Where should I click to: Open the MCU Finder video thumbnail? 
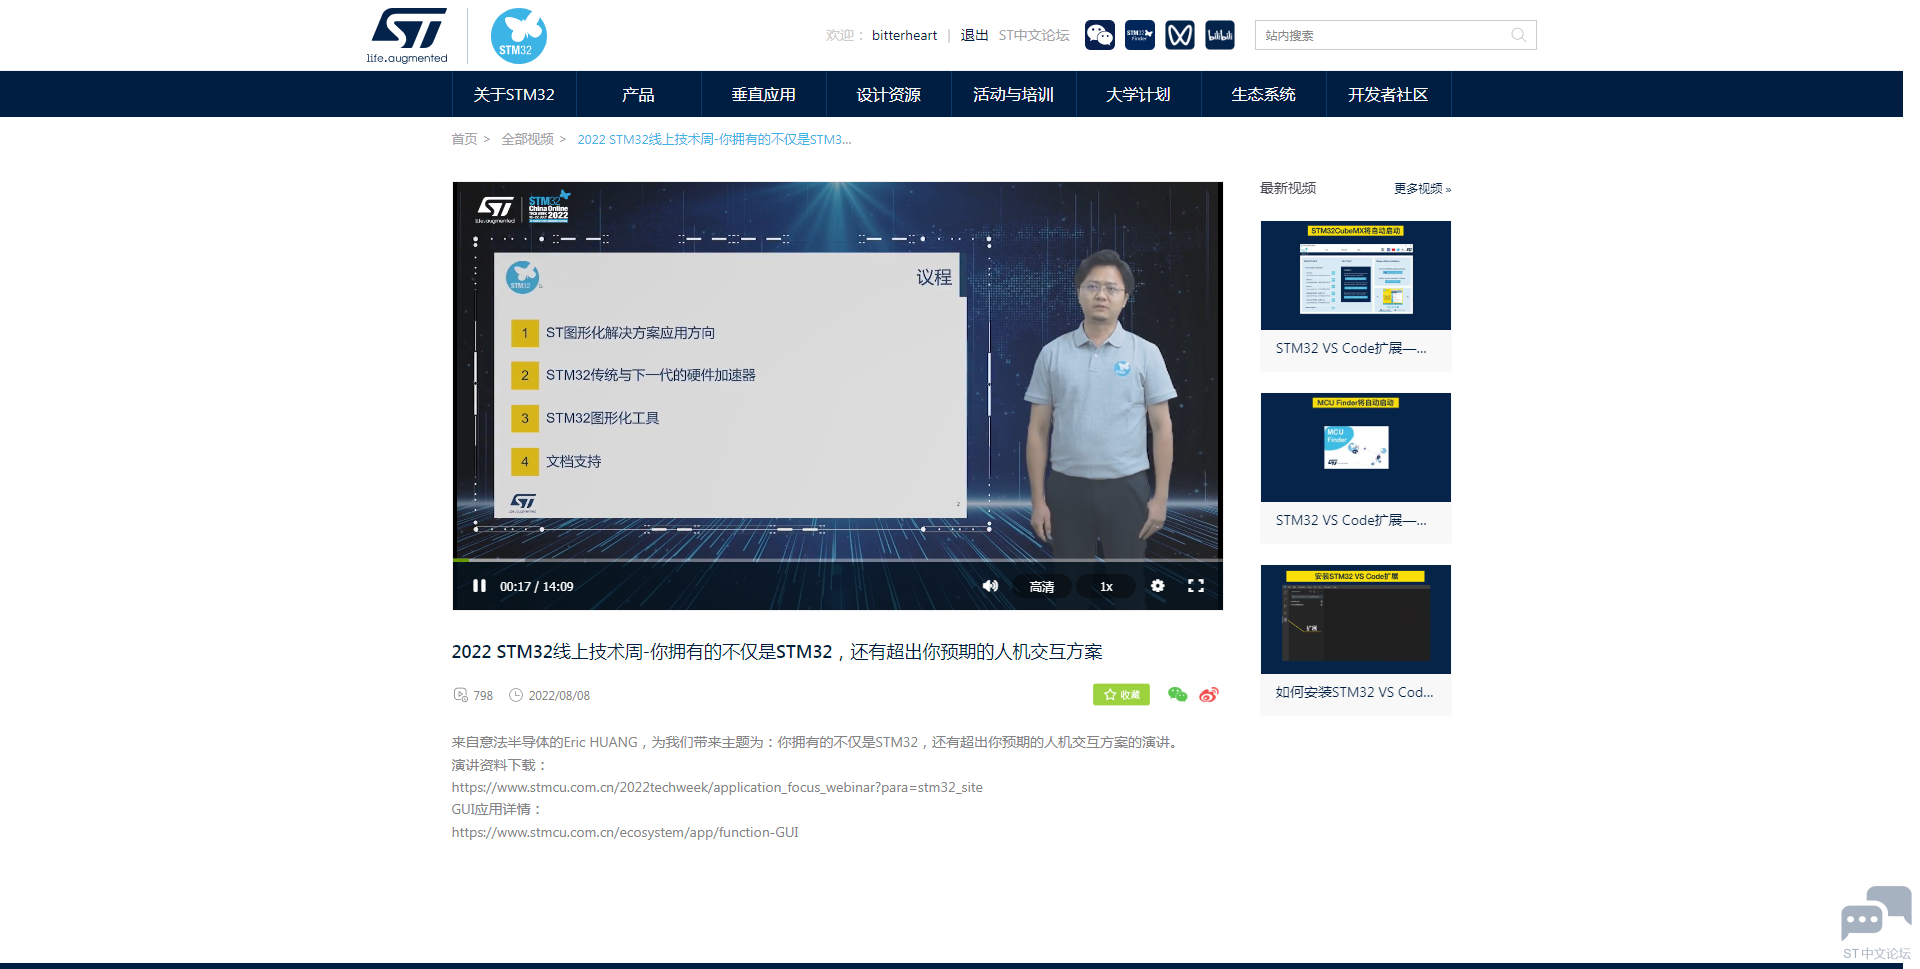point(1356,447)
